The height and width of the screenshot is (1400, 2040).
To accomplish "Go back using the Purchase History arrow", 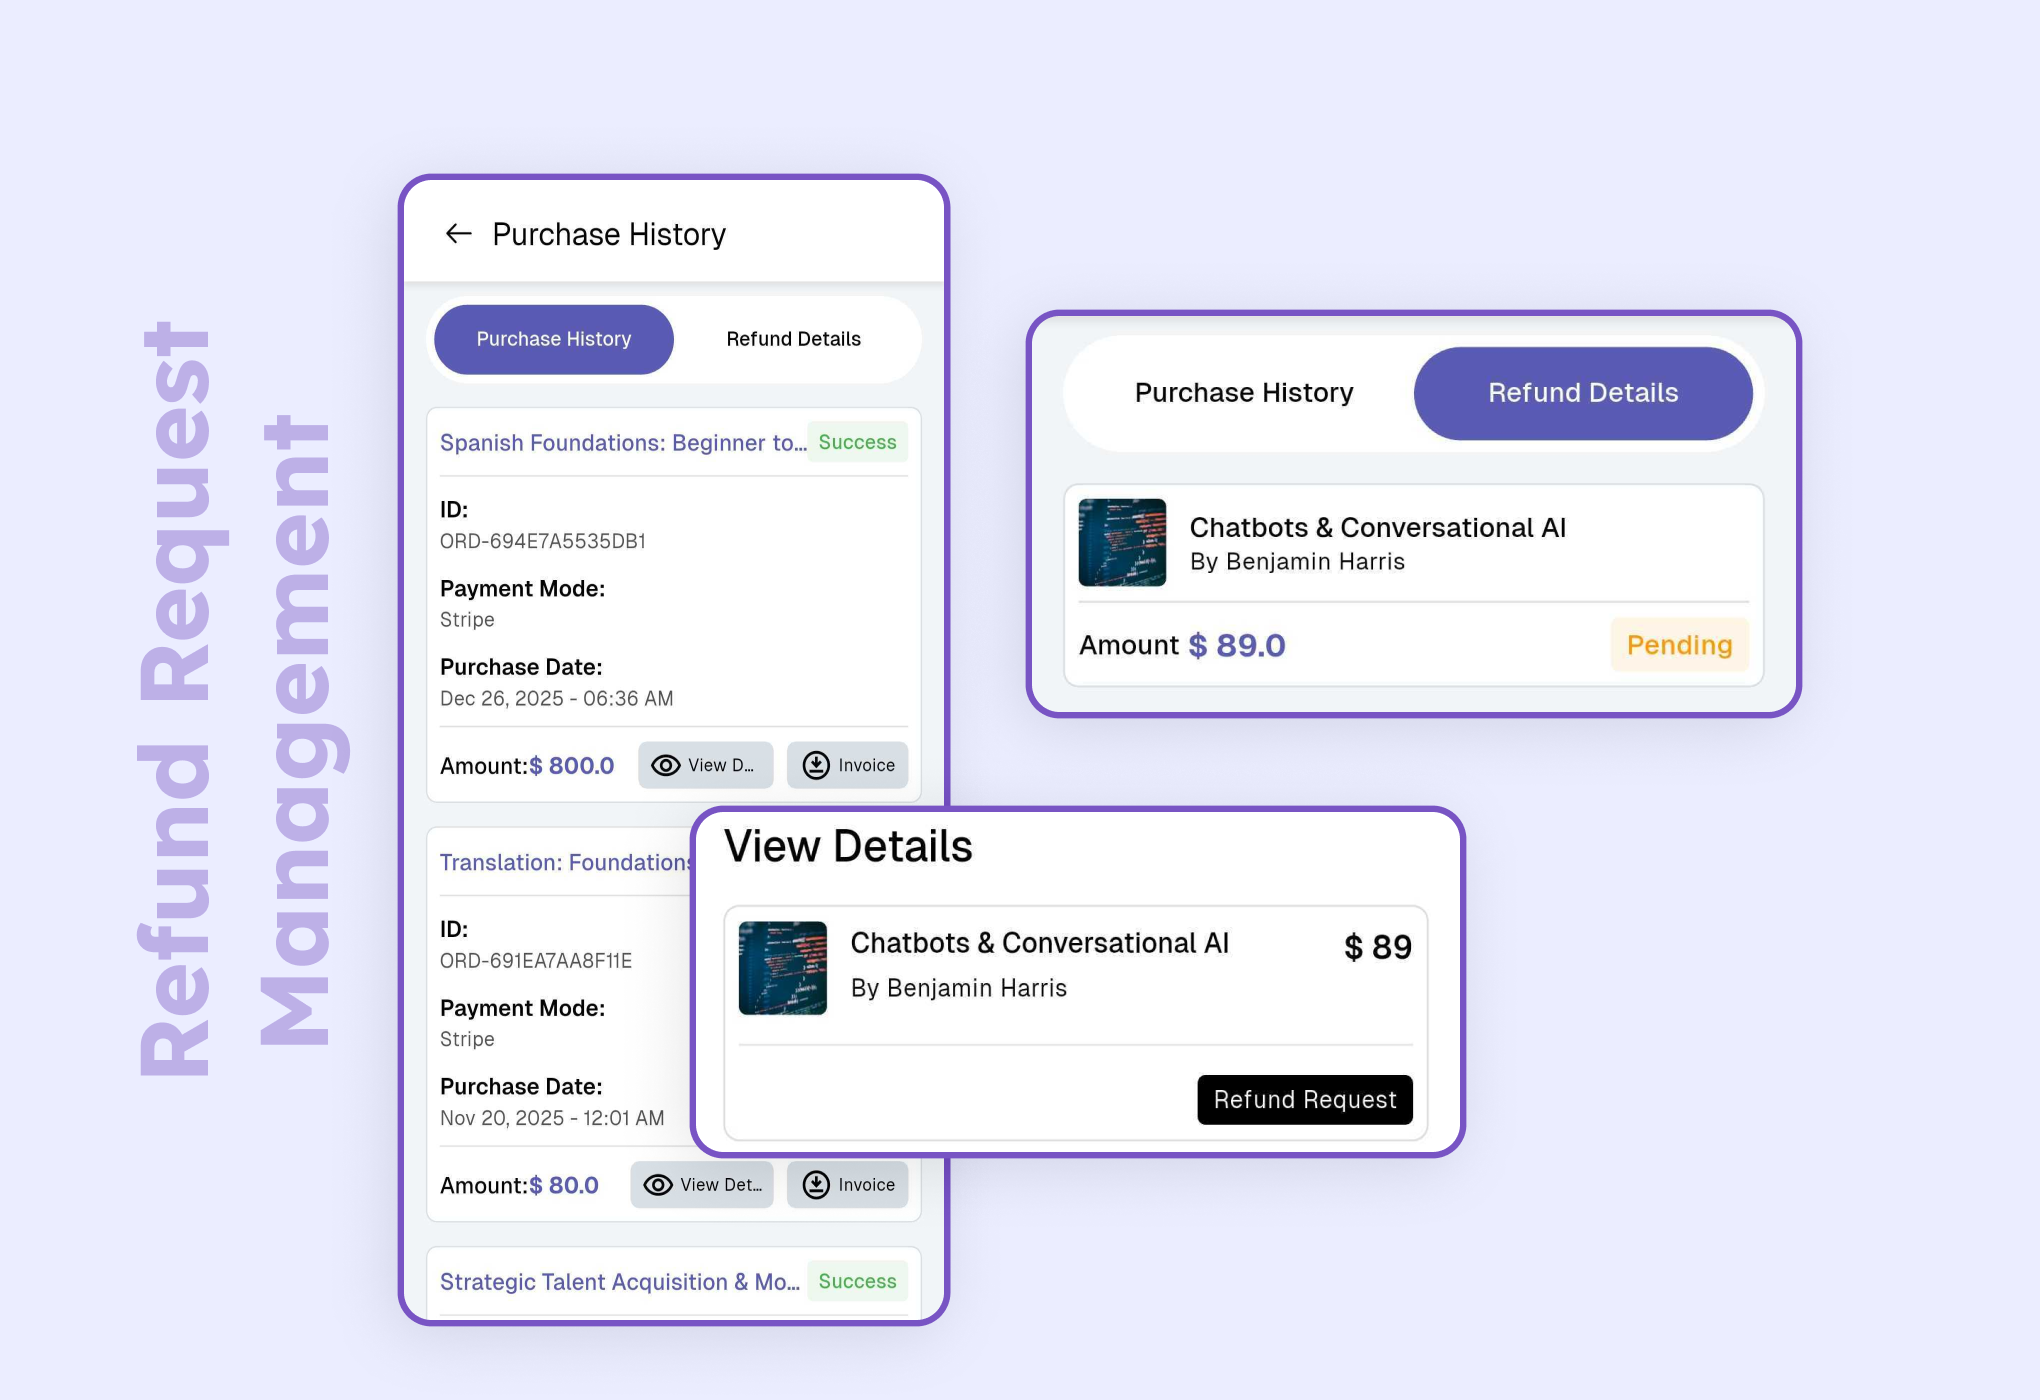I will [458, 234].
